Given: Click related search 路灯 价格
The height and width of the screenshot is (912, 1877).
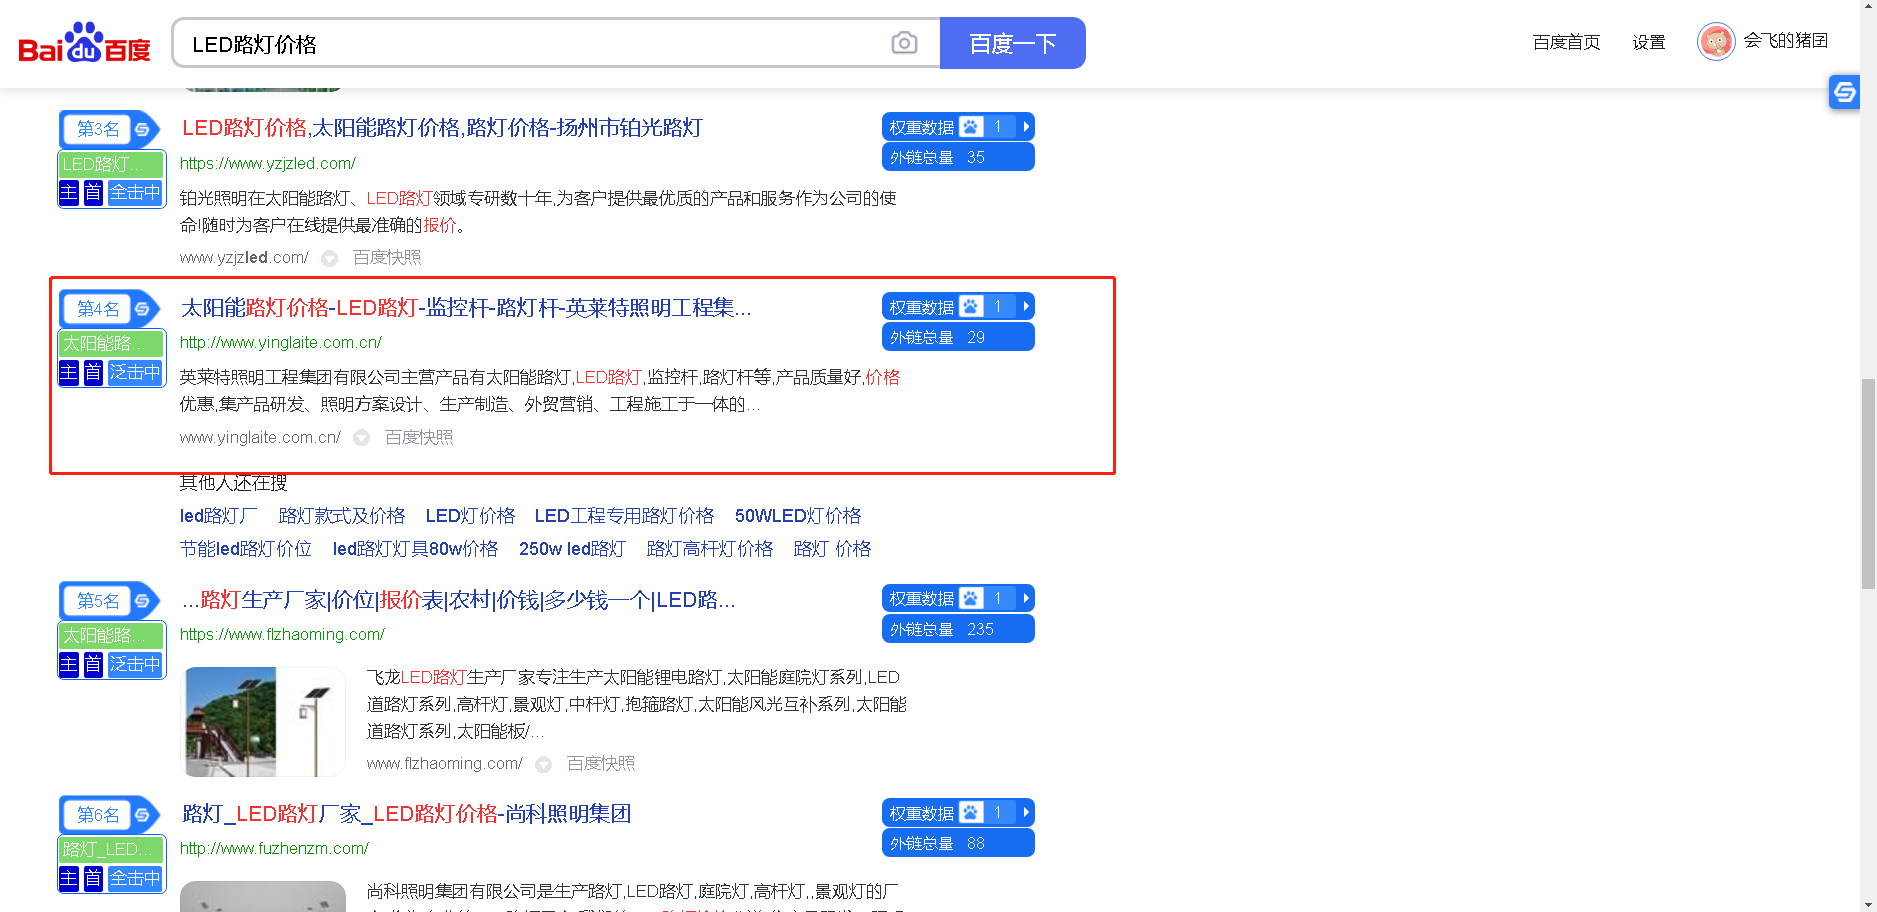Looking at the screenshot, I should 832,549.
